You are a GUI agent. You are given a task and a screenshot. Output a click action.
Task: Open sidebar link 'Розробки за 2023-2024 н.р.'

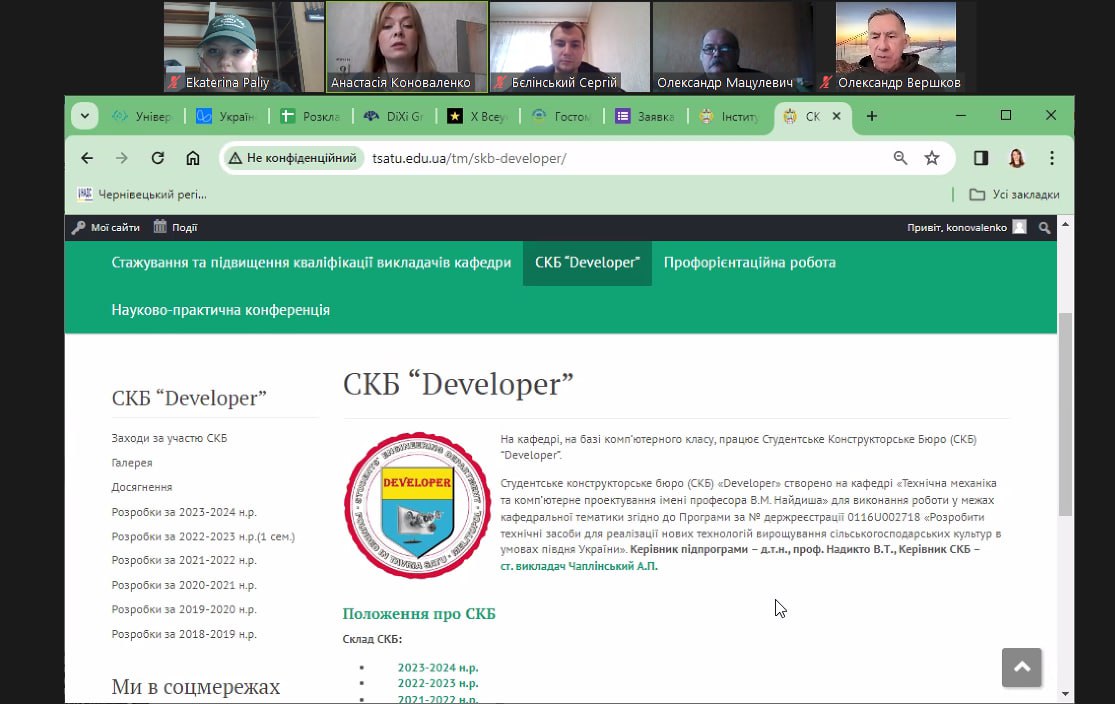tap(184, 512)
